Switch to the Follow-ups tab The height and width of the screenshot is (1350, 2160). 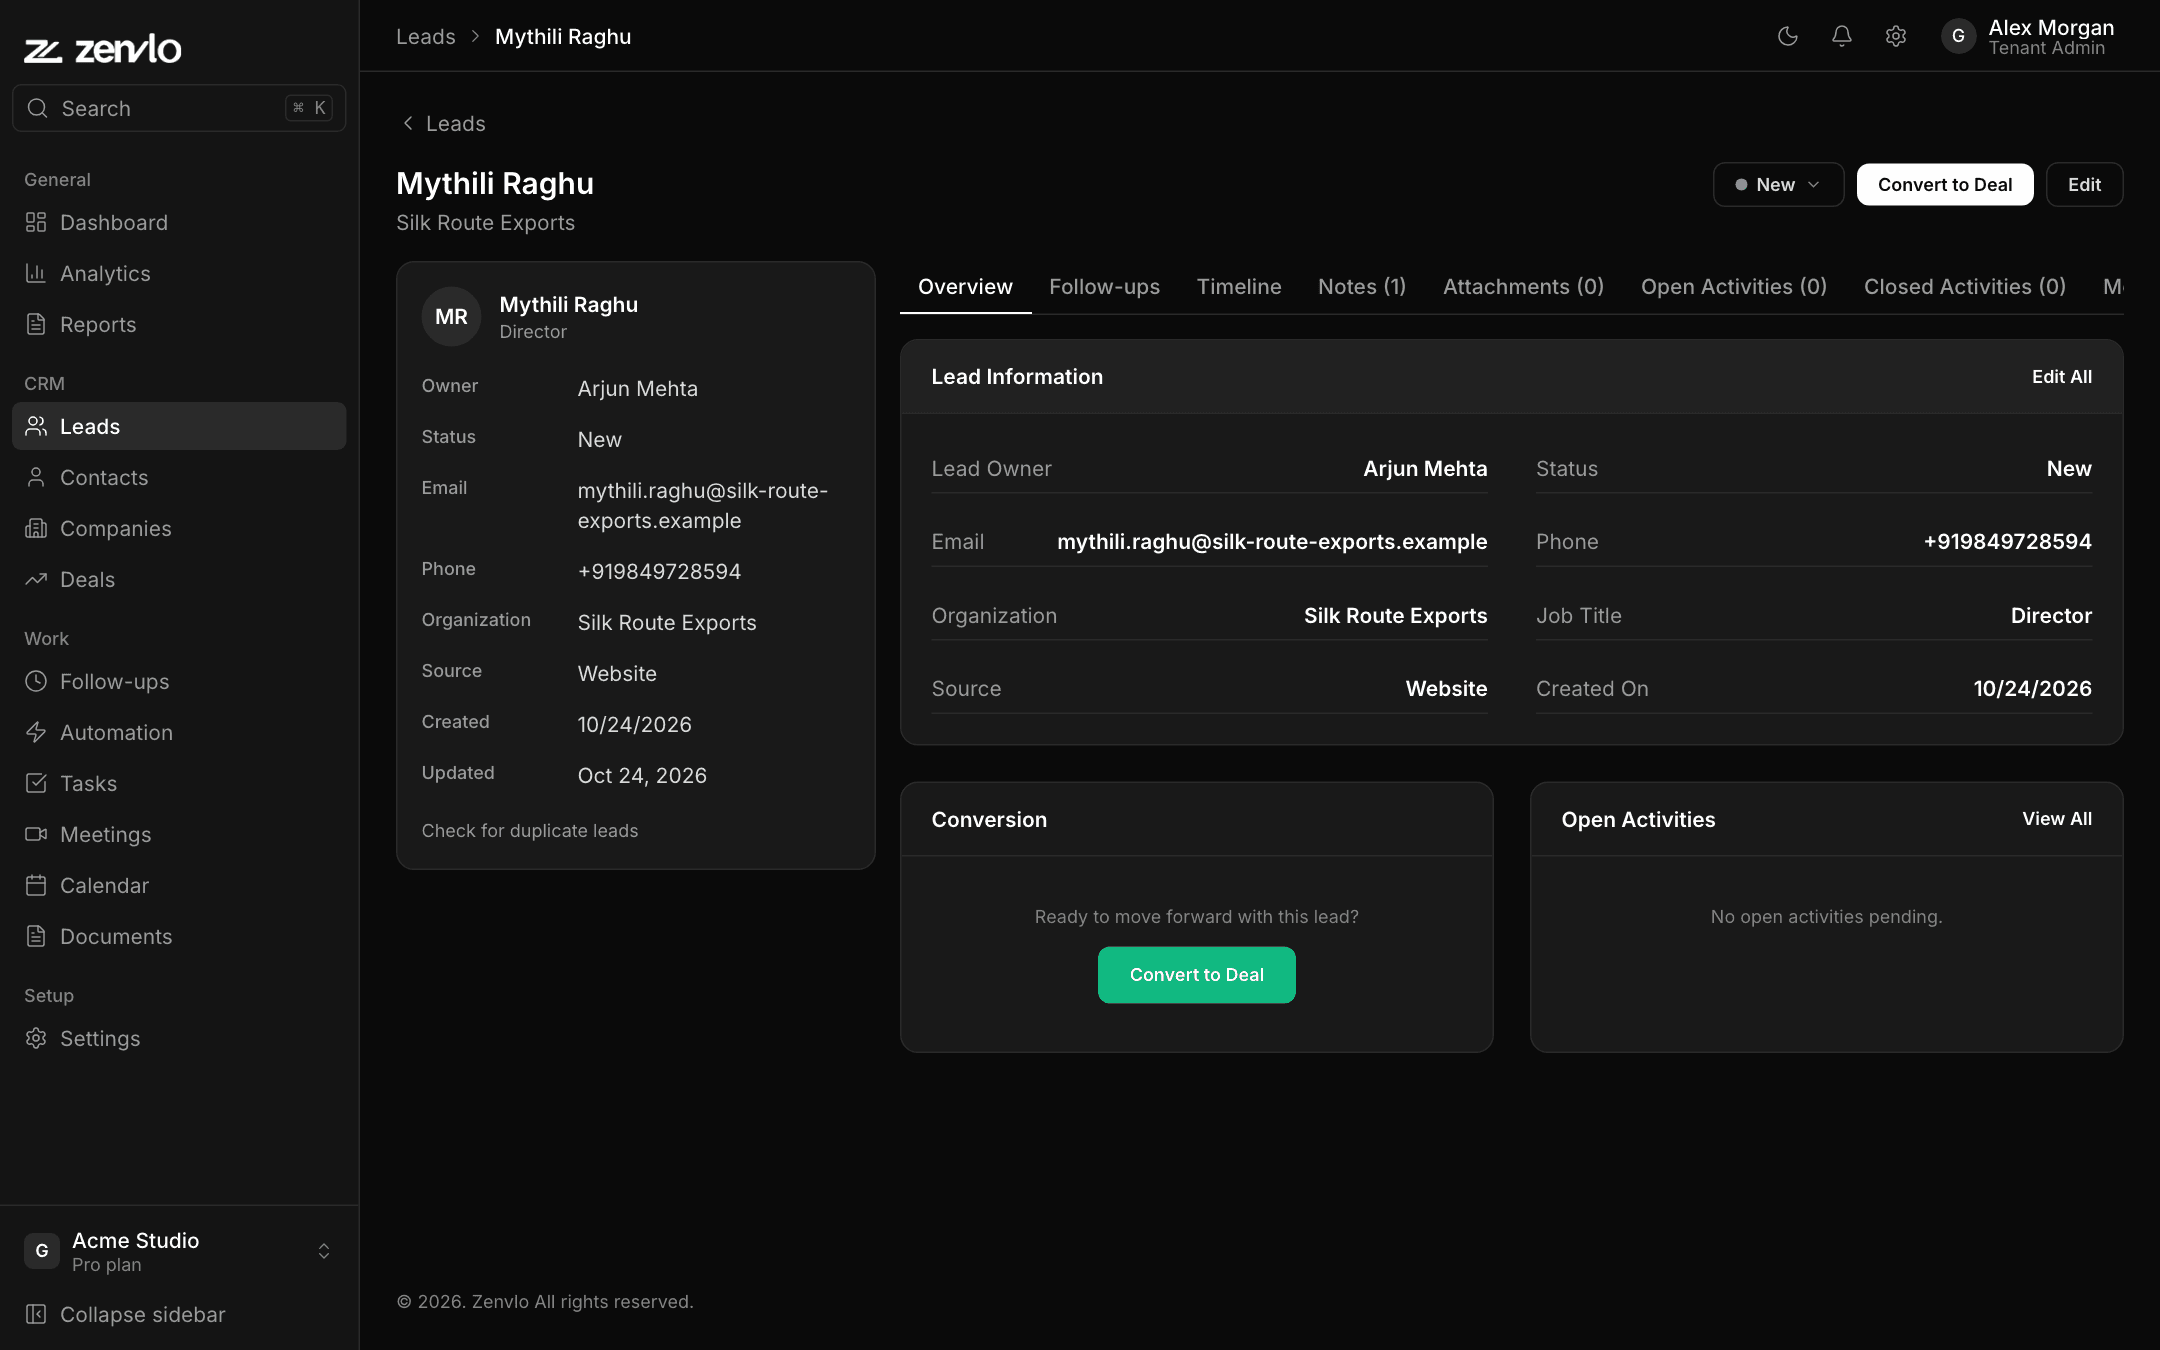click(1104, 286)
